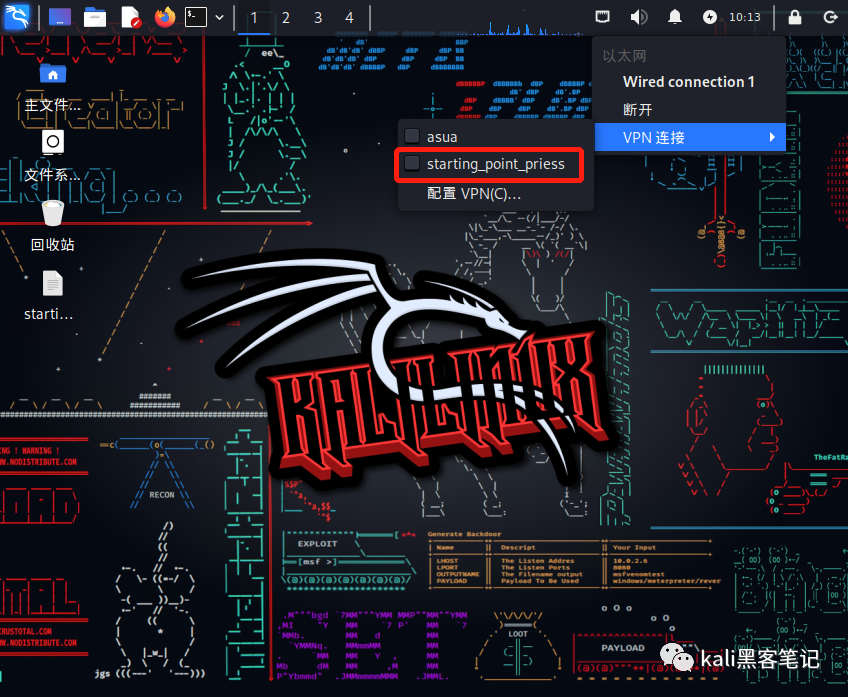The width and height of the screenshot is (848, 697).
Task: Launch Firefox from the top panel
Action: (164, 16)
